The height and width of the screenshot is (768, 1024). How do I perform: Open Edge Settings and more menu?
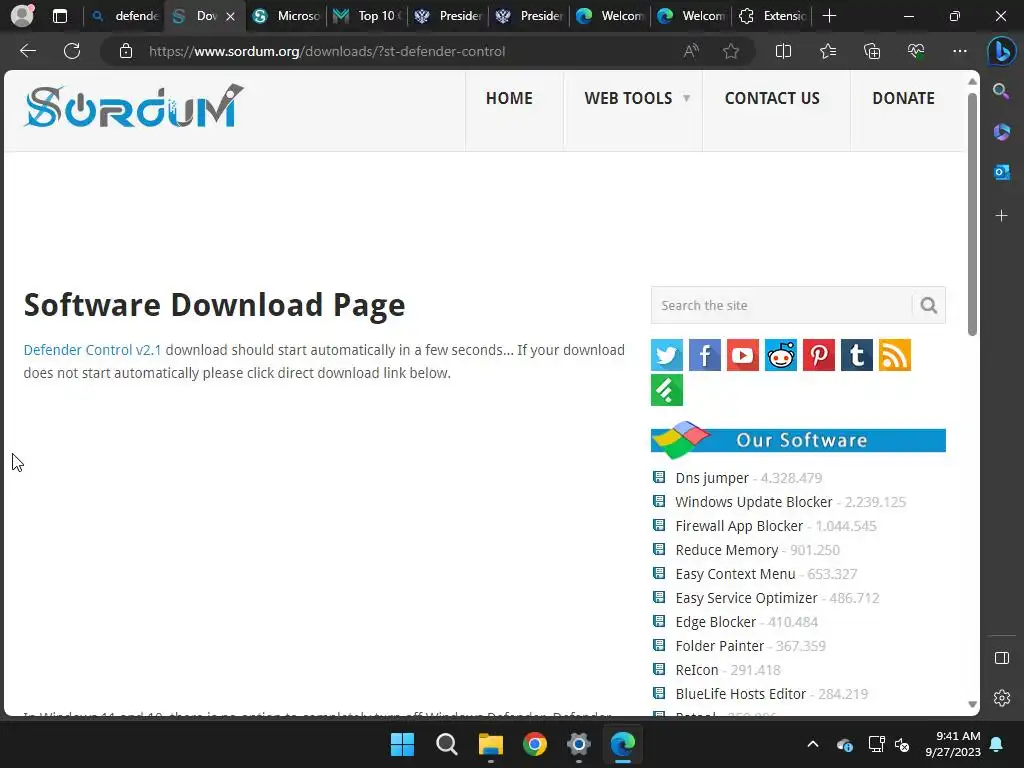click(959, 51)
